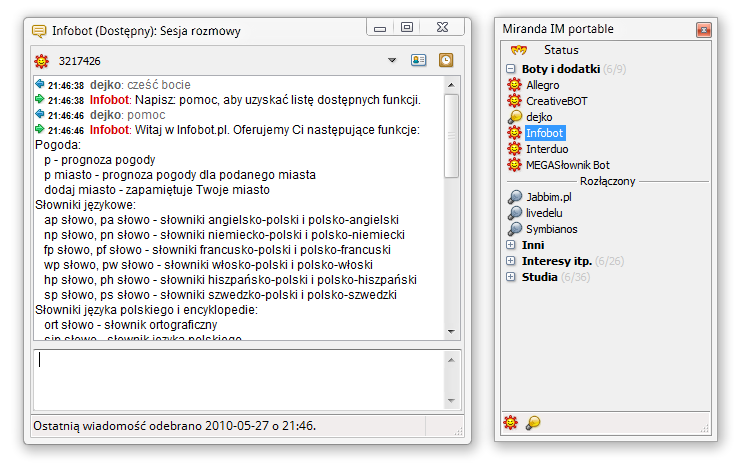Select the livedelu contact
Viewport: 744px width, 467px height.
(544, 213)
